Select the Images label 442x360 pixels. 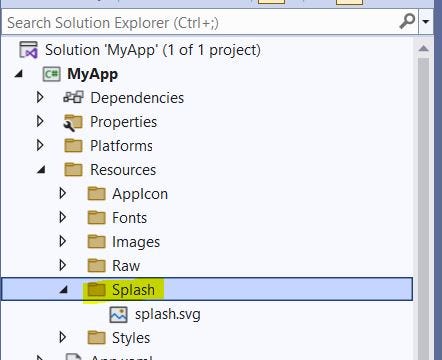click(x=136, y=242)
